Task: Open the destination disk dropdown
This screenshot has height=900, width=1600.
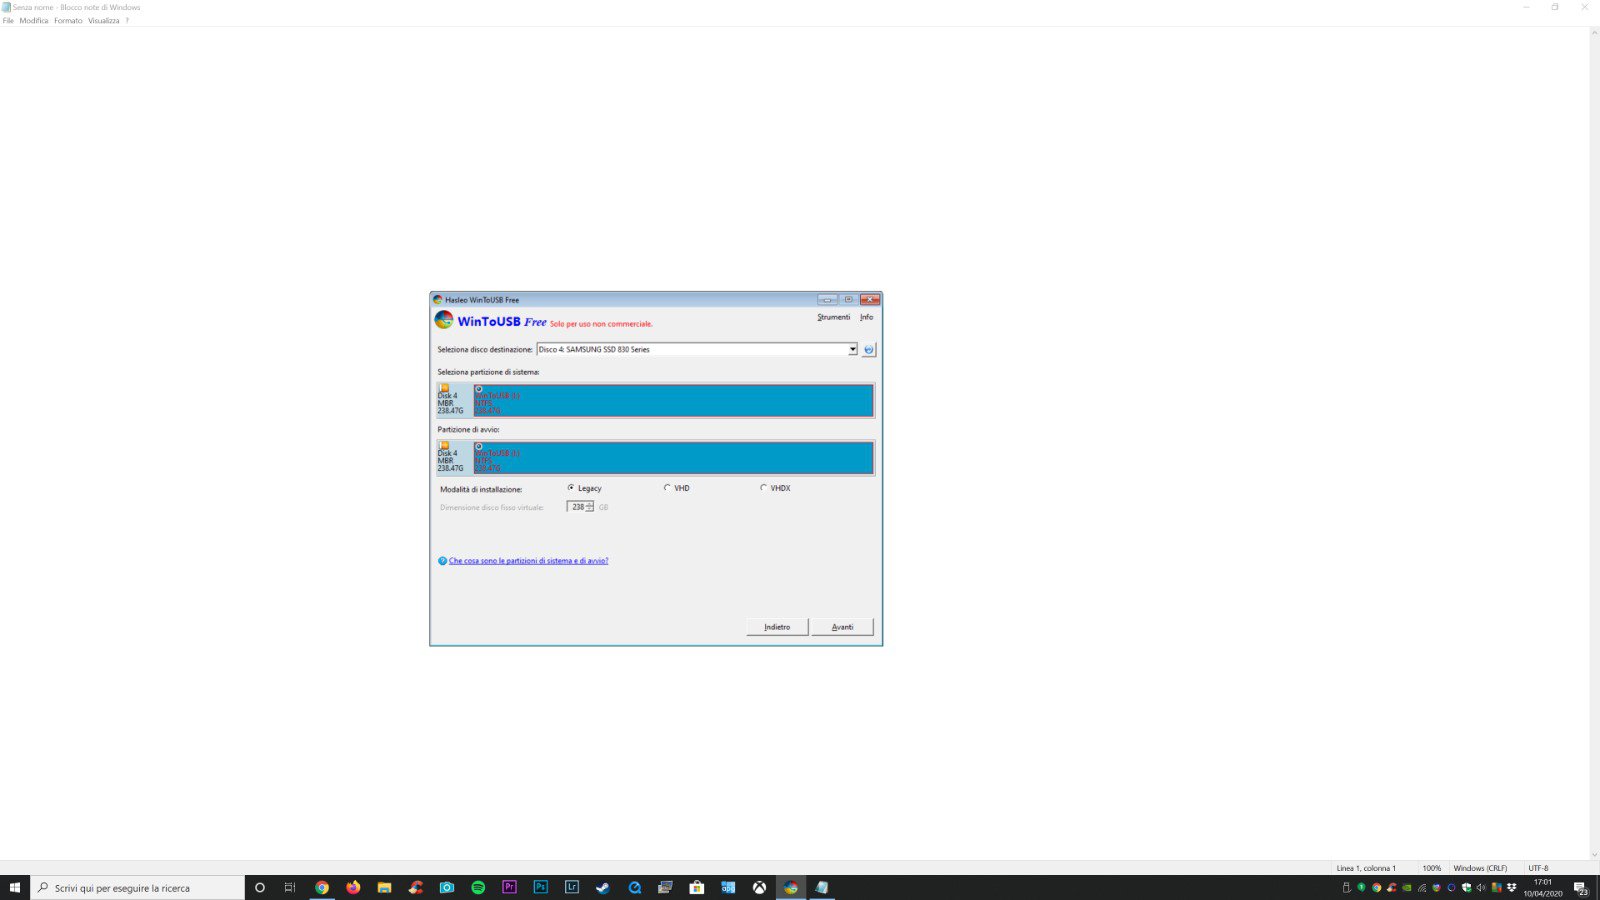Action: pos(852,350)
